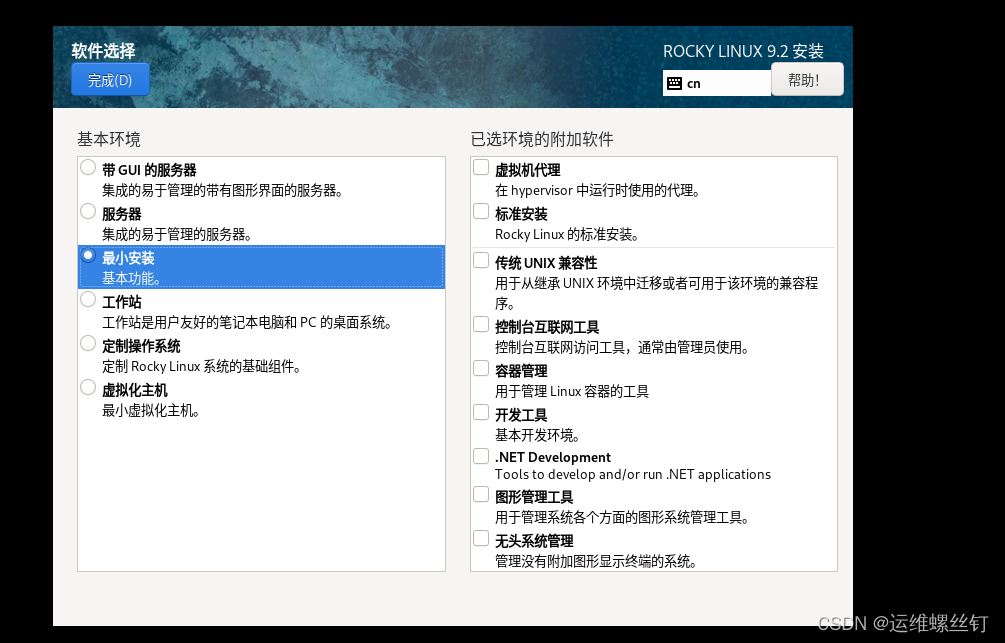Screen dimensions: 1005x643
Task: Click the text 控制台互联网访问工具,通常由管理员使用。
Action: pos(622,347)
